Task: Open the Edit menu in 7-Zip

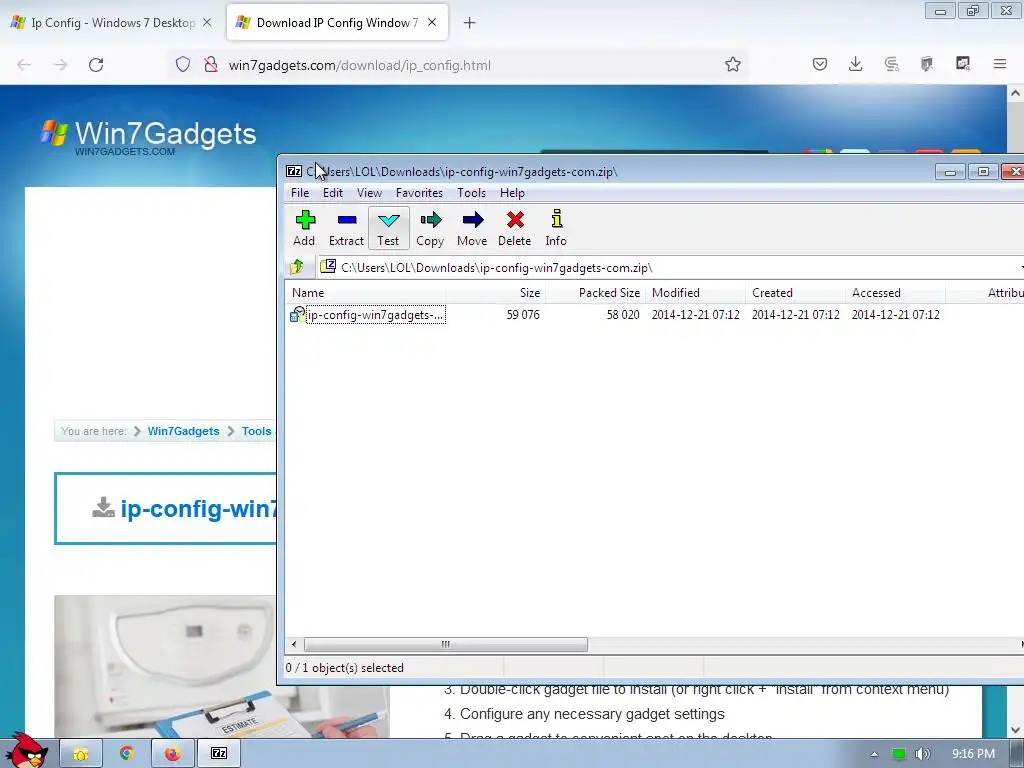Action: (332, 193)
